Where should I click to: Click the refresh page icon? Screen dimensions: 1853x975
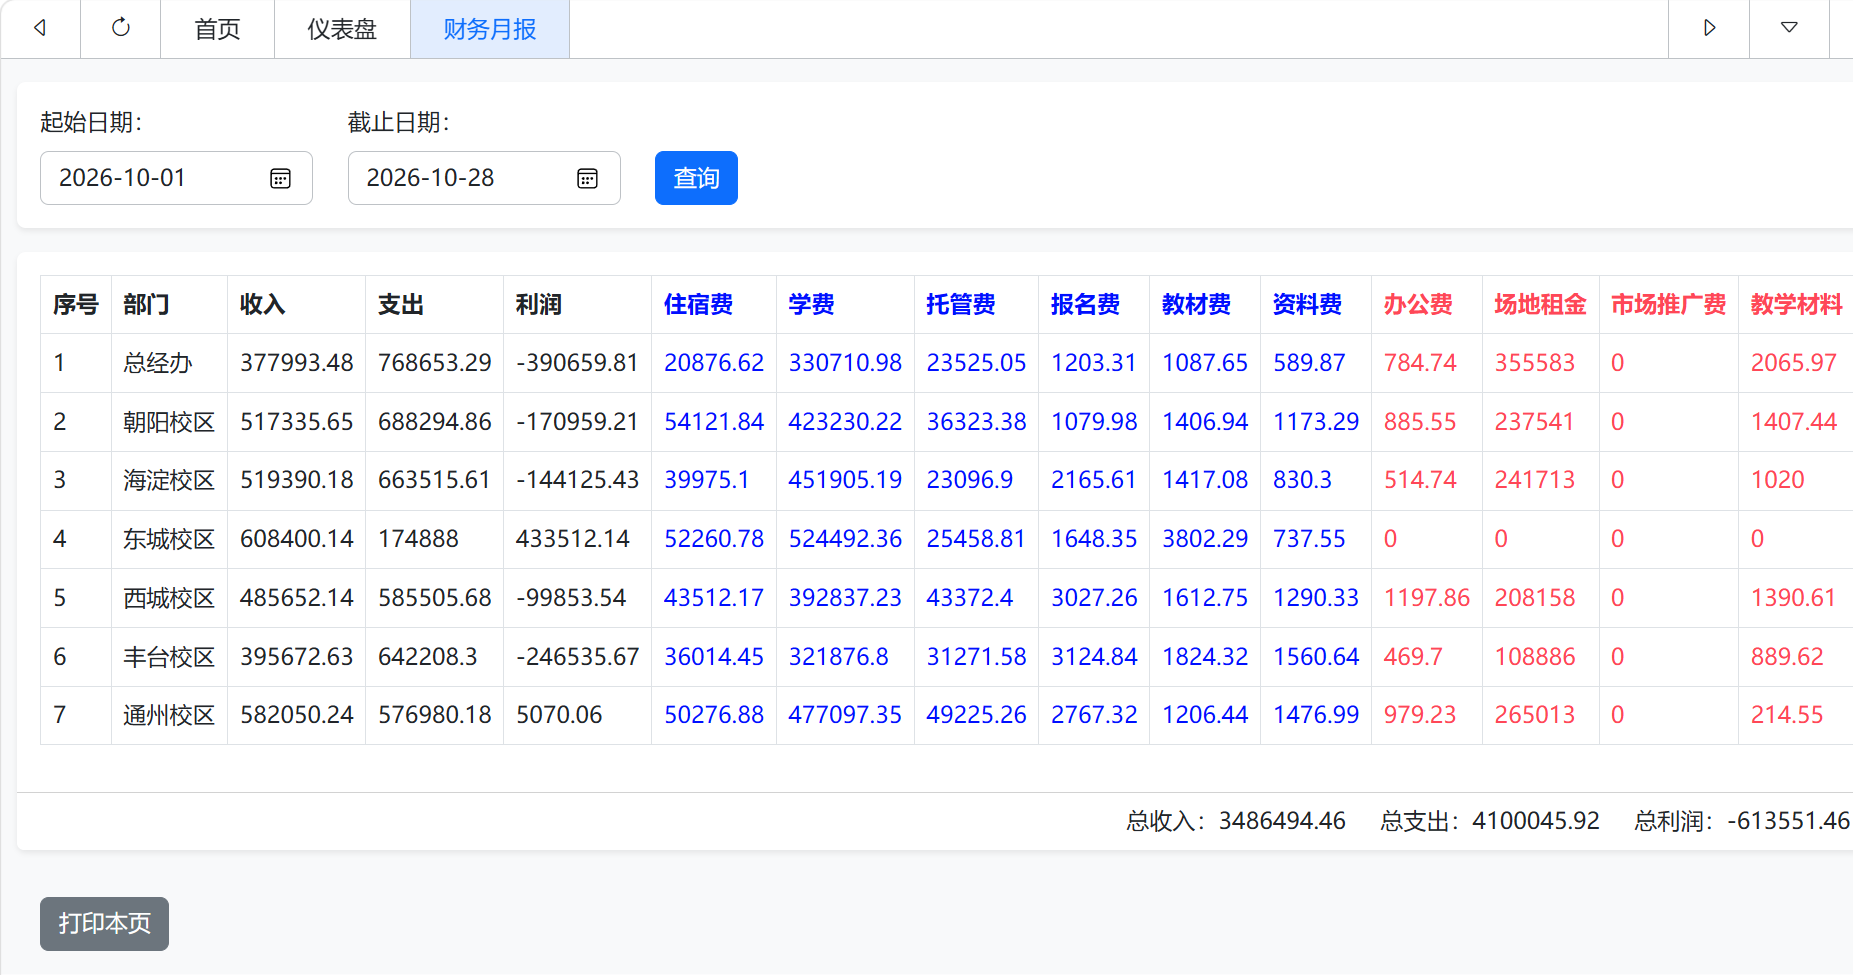pos(120,28)
